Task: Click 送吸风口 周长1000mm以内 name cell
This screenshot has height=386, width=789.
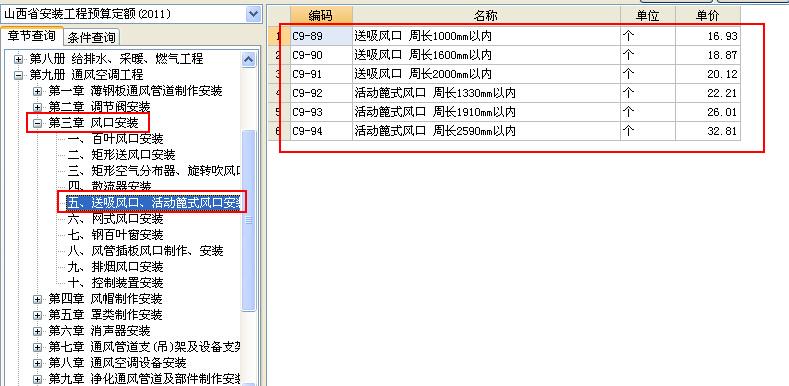Action: click(486, 36)
